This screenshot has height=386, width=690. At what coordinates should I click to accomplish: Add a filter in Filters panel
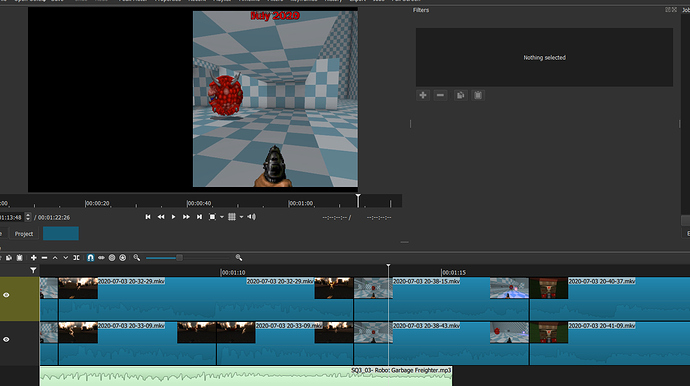click(423, 95)
